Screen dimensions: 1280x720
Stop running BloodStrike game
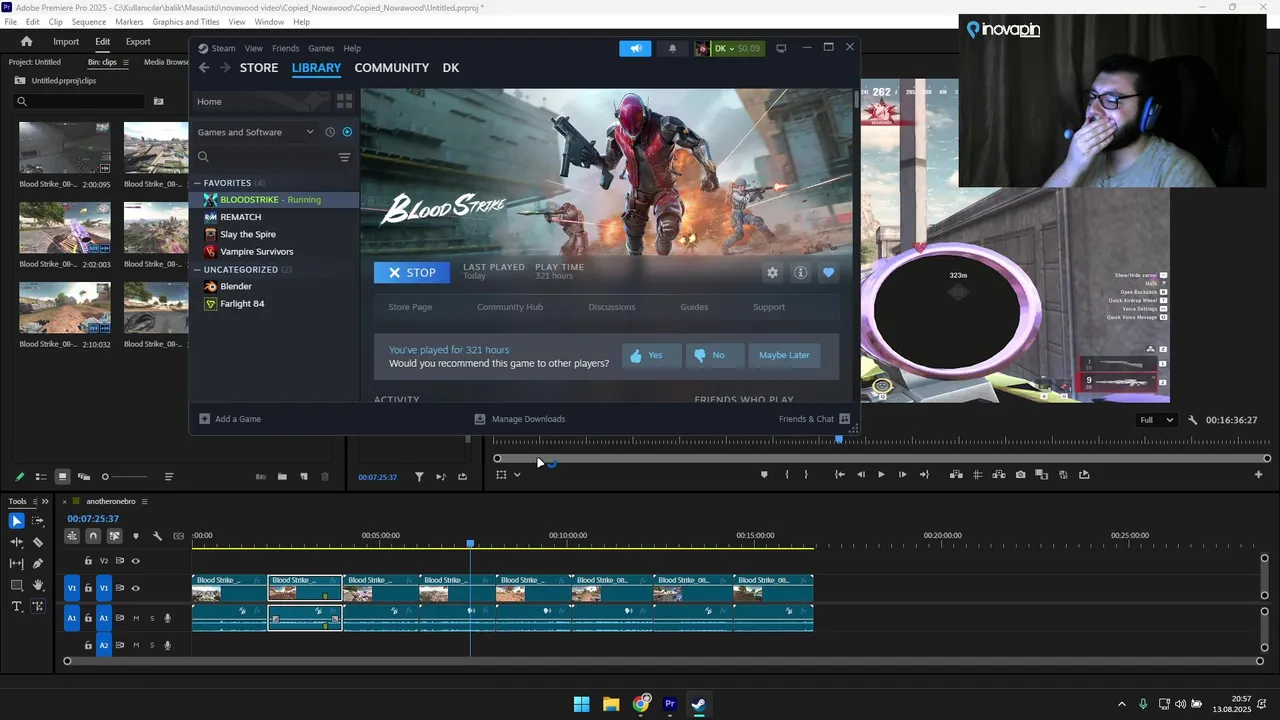pos(412,273)
